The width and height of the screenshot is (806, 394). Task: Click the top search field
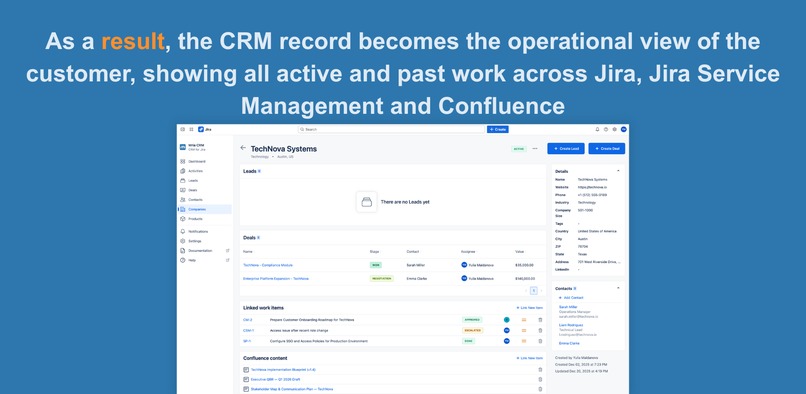(391, 130)
